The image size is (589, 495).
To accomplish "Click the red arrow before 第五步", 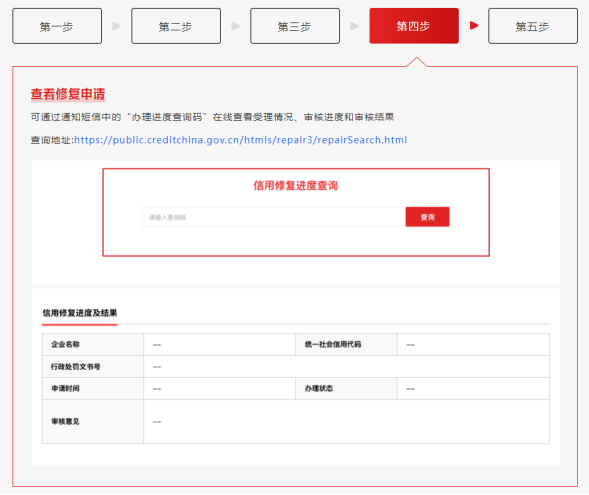I will 474,26.
